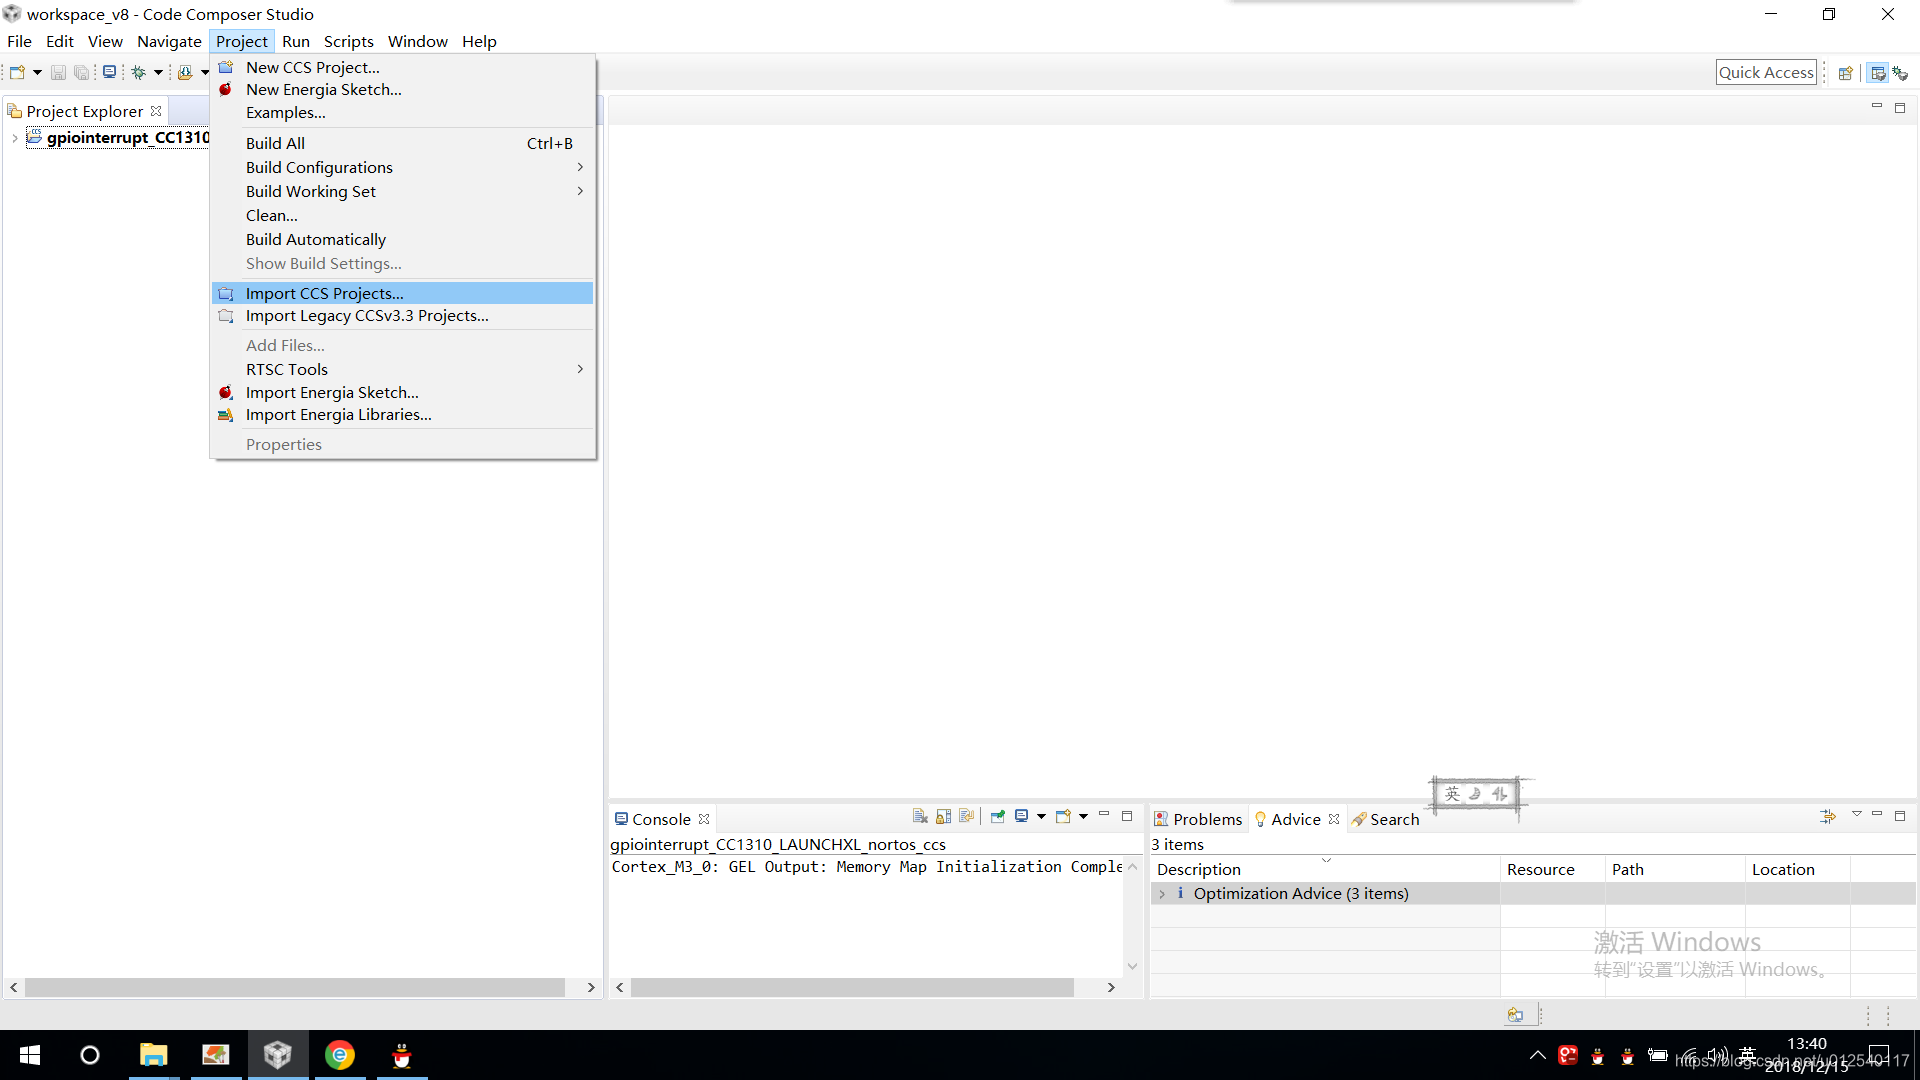
Task: Expand the gpiointerrupt_CC1310 project tree node
Action: coord(14,138)
